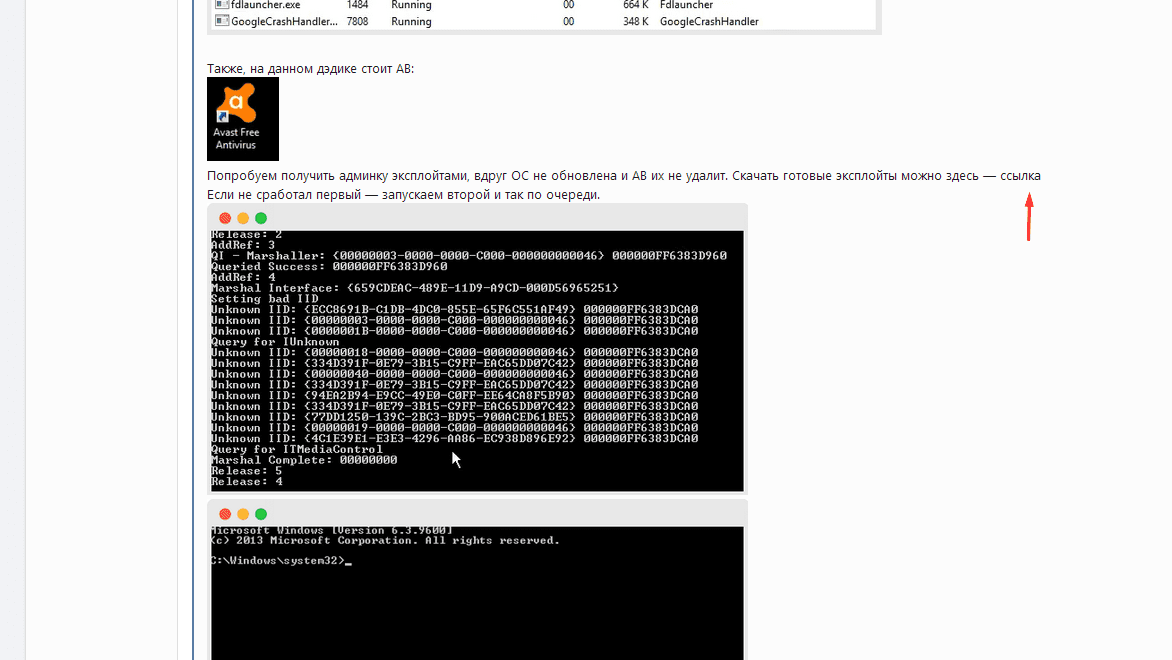The image size is (1172, 660).
Task: Click the GoogleCrashHandler process row icon
Action: (222, 21)
